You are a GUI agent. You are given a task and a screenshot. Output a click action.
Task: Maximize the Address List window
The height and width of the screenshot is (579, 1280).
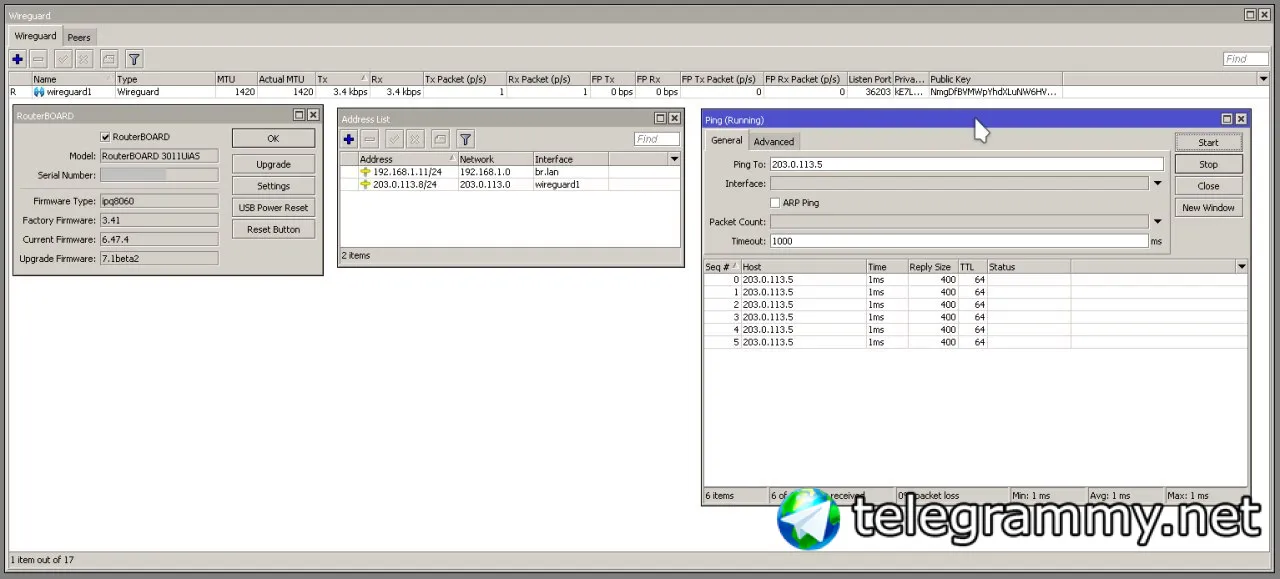click(660, 118)
